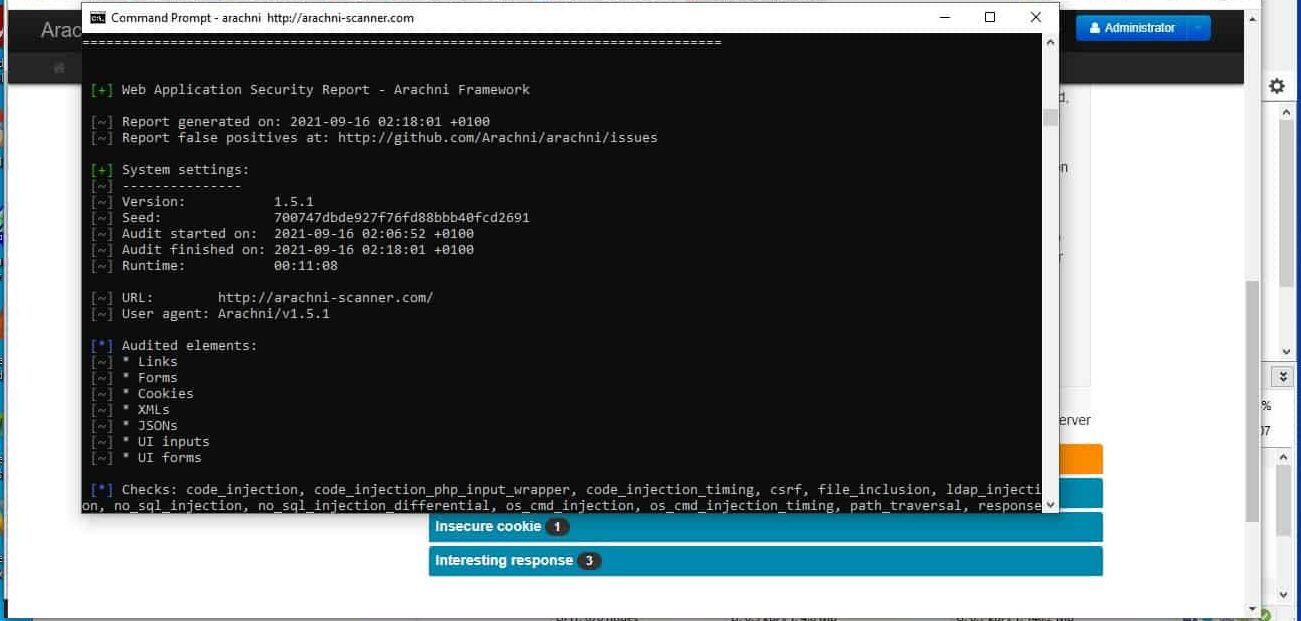1301x621 pixels.
Task: Expand the Insecure cookie issue group
Action: [488, 527]
